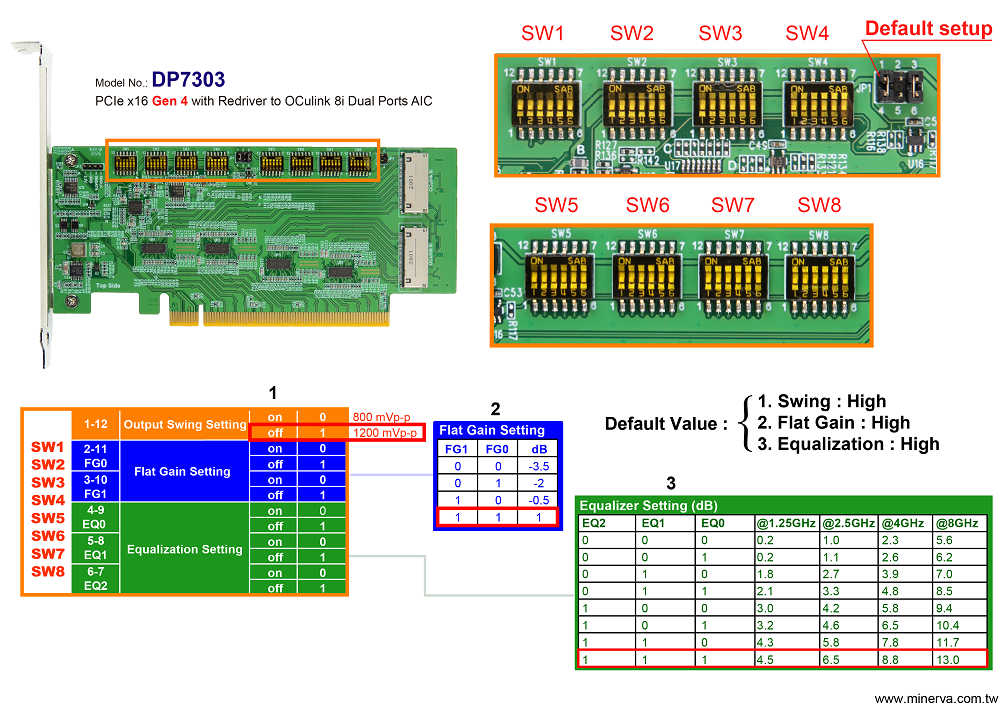The height and width of the screenshot is (707, 1000).
Task: Click the 1. Swing : High line
Action: point(822,402)
